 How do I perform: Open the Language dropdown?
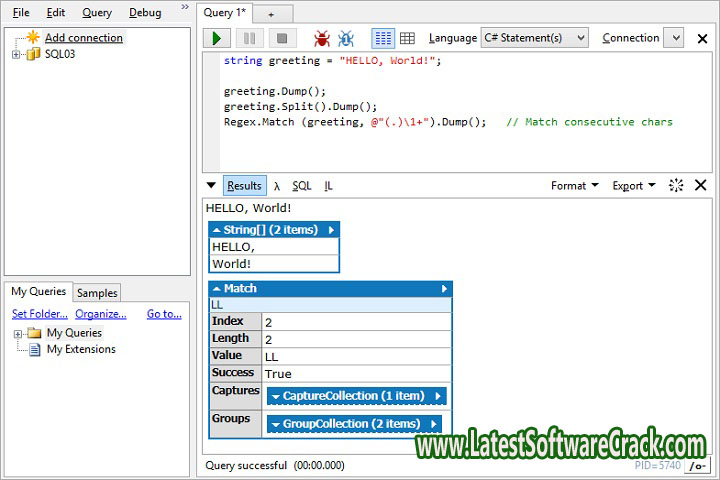coord(534,38)
